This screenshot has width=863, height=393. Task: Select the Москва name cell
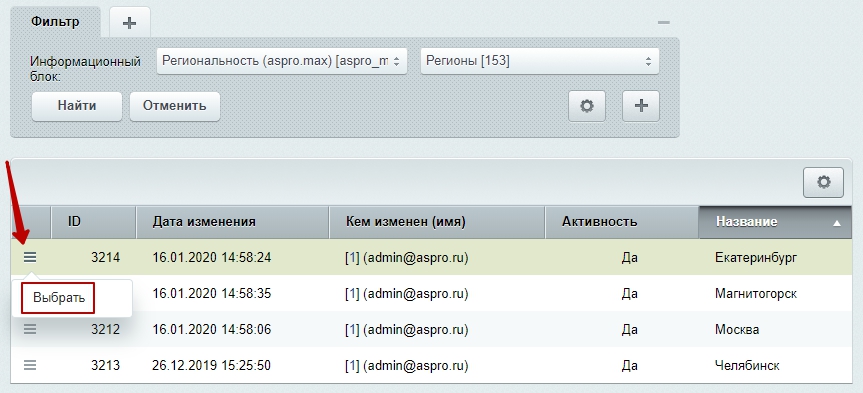pos(737,330)
